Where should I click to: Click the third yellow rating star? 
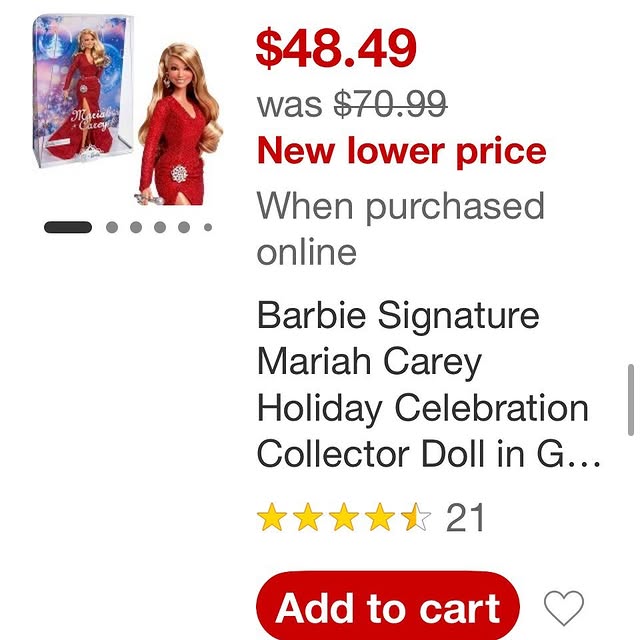pos(343,518)
